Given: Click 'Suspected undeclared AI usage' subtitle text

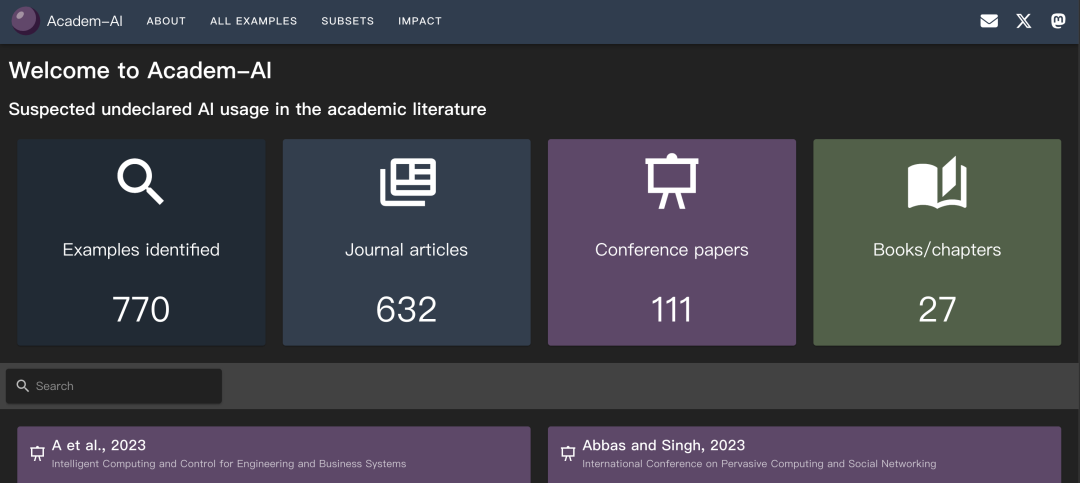Looking at the screenshot, I should tap(247, 109).
